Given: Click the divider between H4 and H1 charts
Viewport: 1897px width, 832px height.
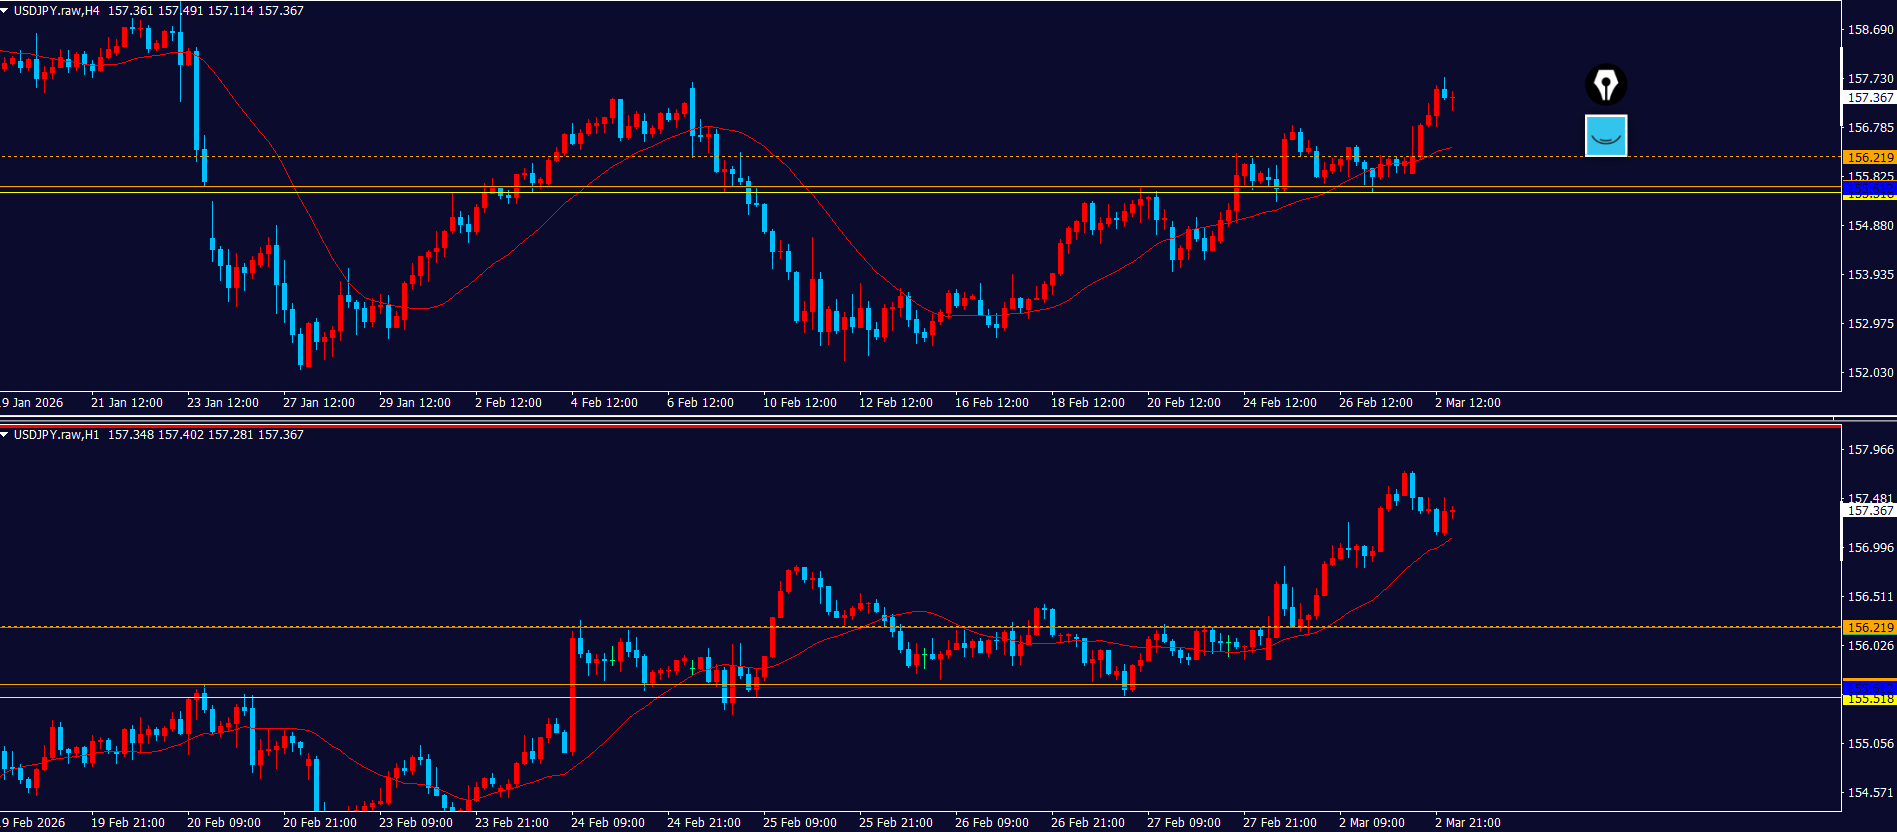Looking at the screenshot, I should [900, 416].
